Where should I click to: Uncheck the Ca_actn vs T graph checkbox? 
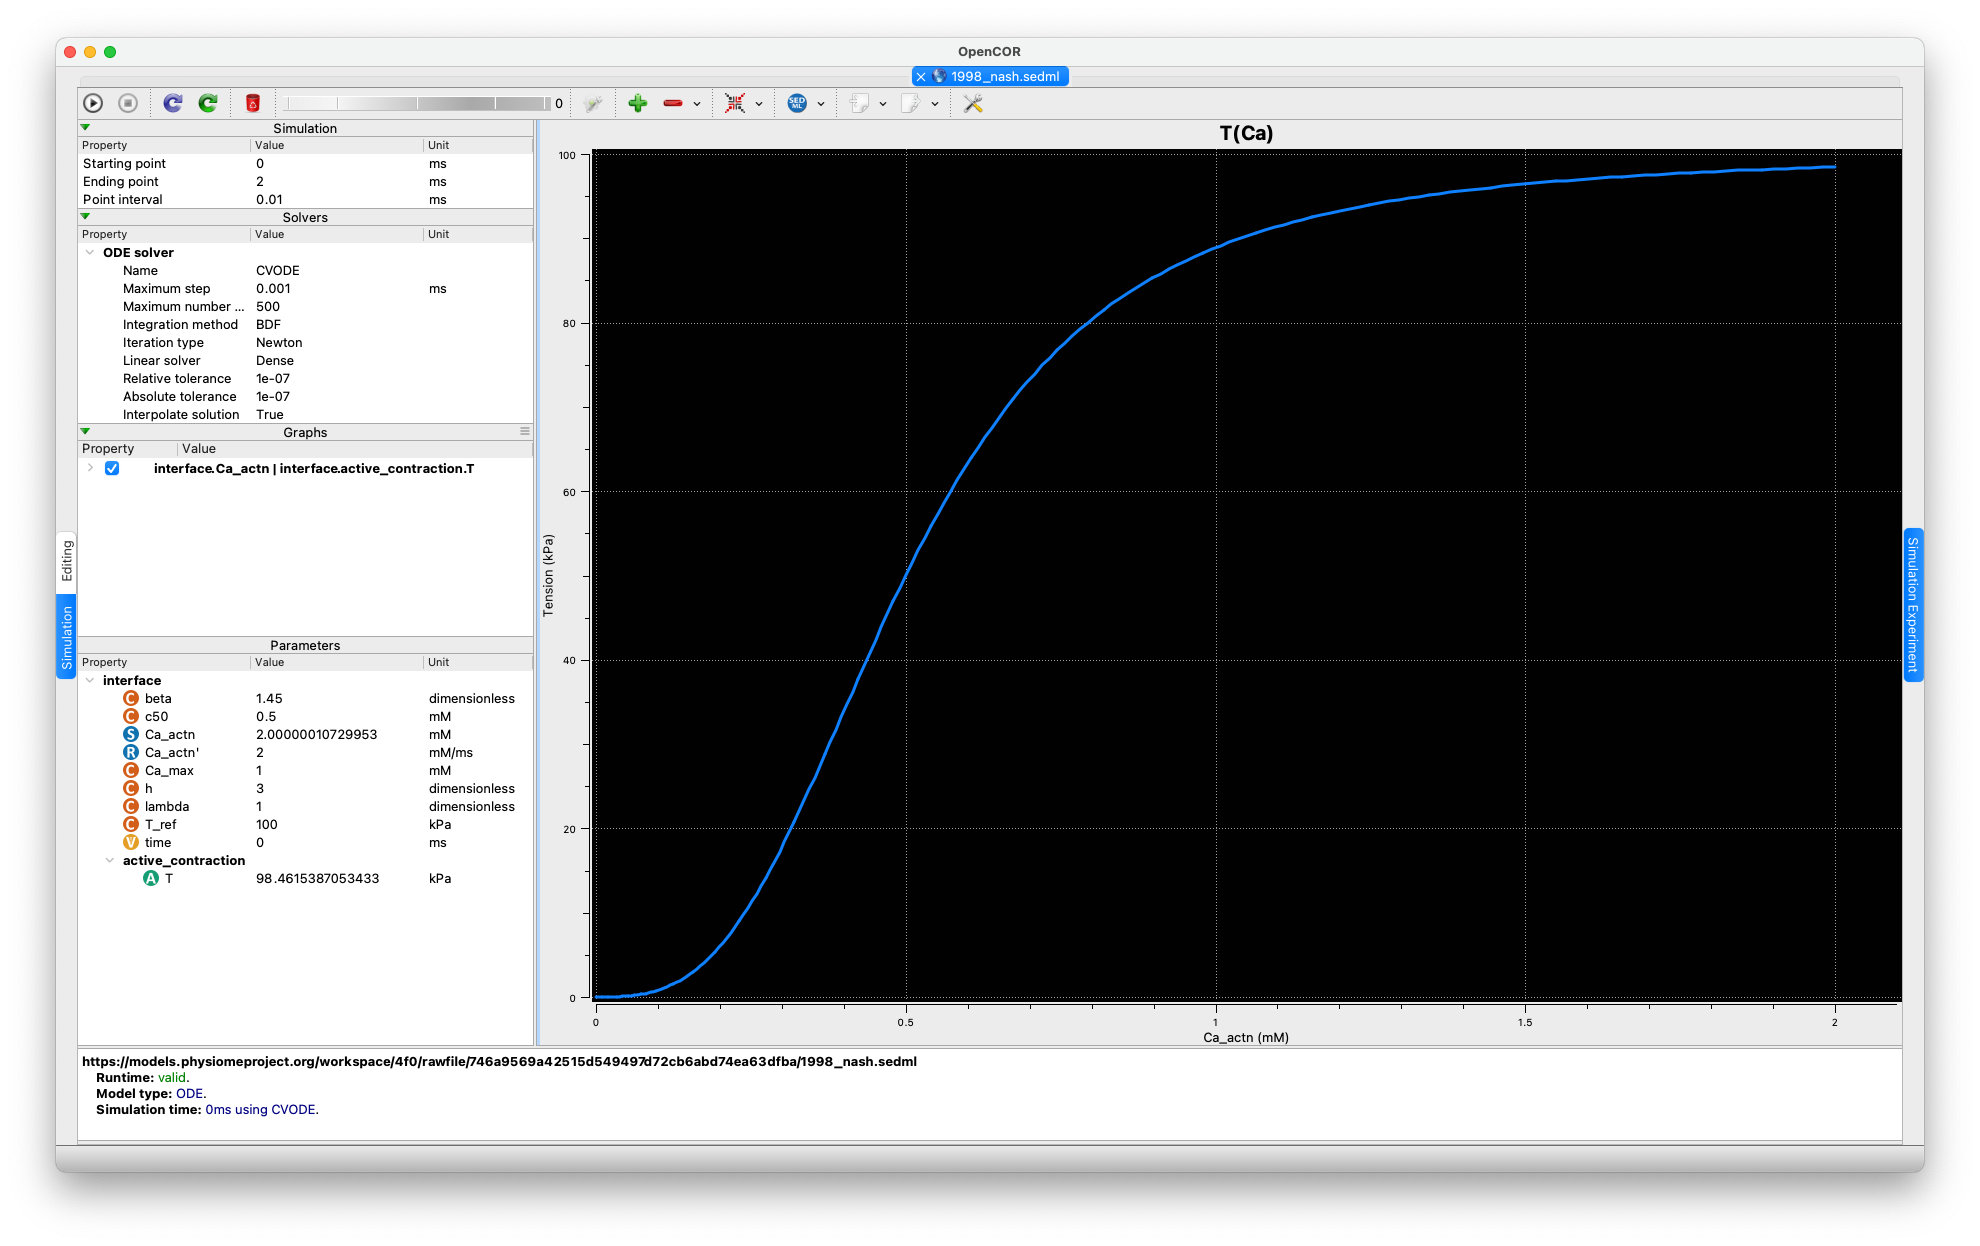(x=112, y=469)
